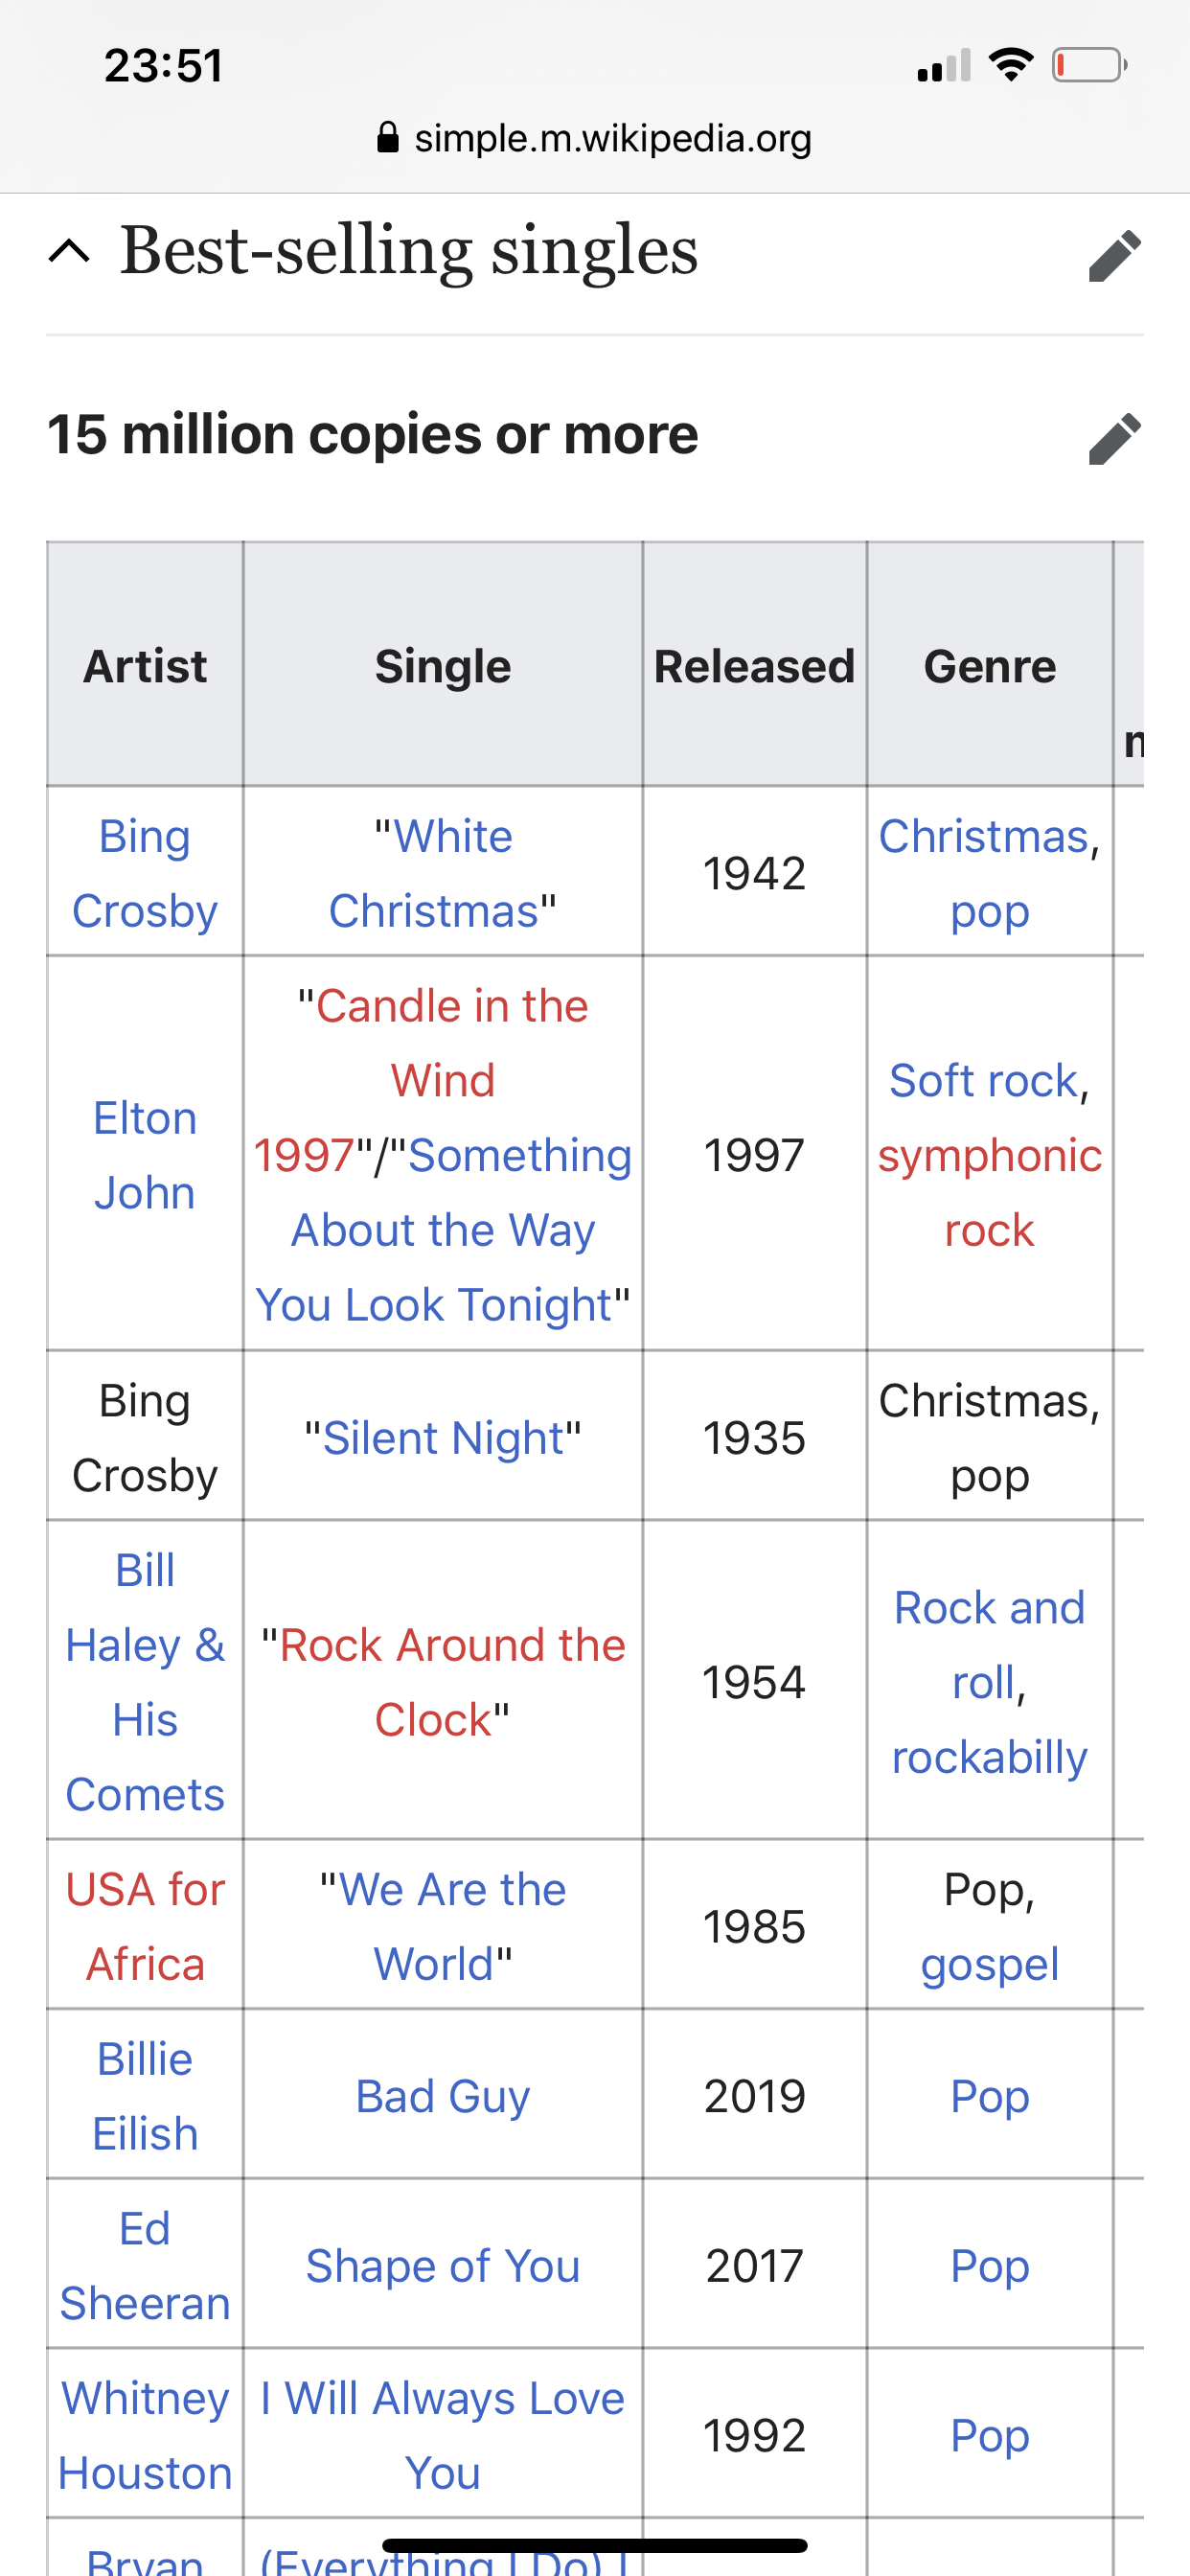Open the Billie Eilish artist link
Screen dimensions: 1190x2576
point(145,2096)
